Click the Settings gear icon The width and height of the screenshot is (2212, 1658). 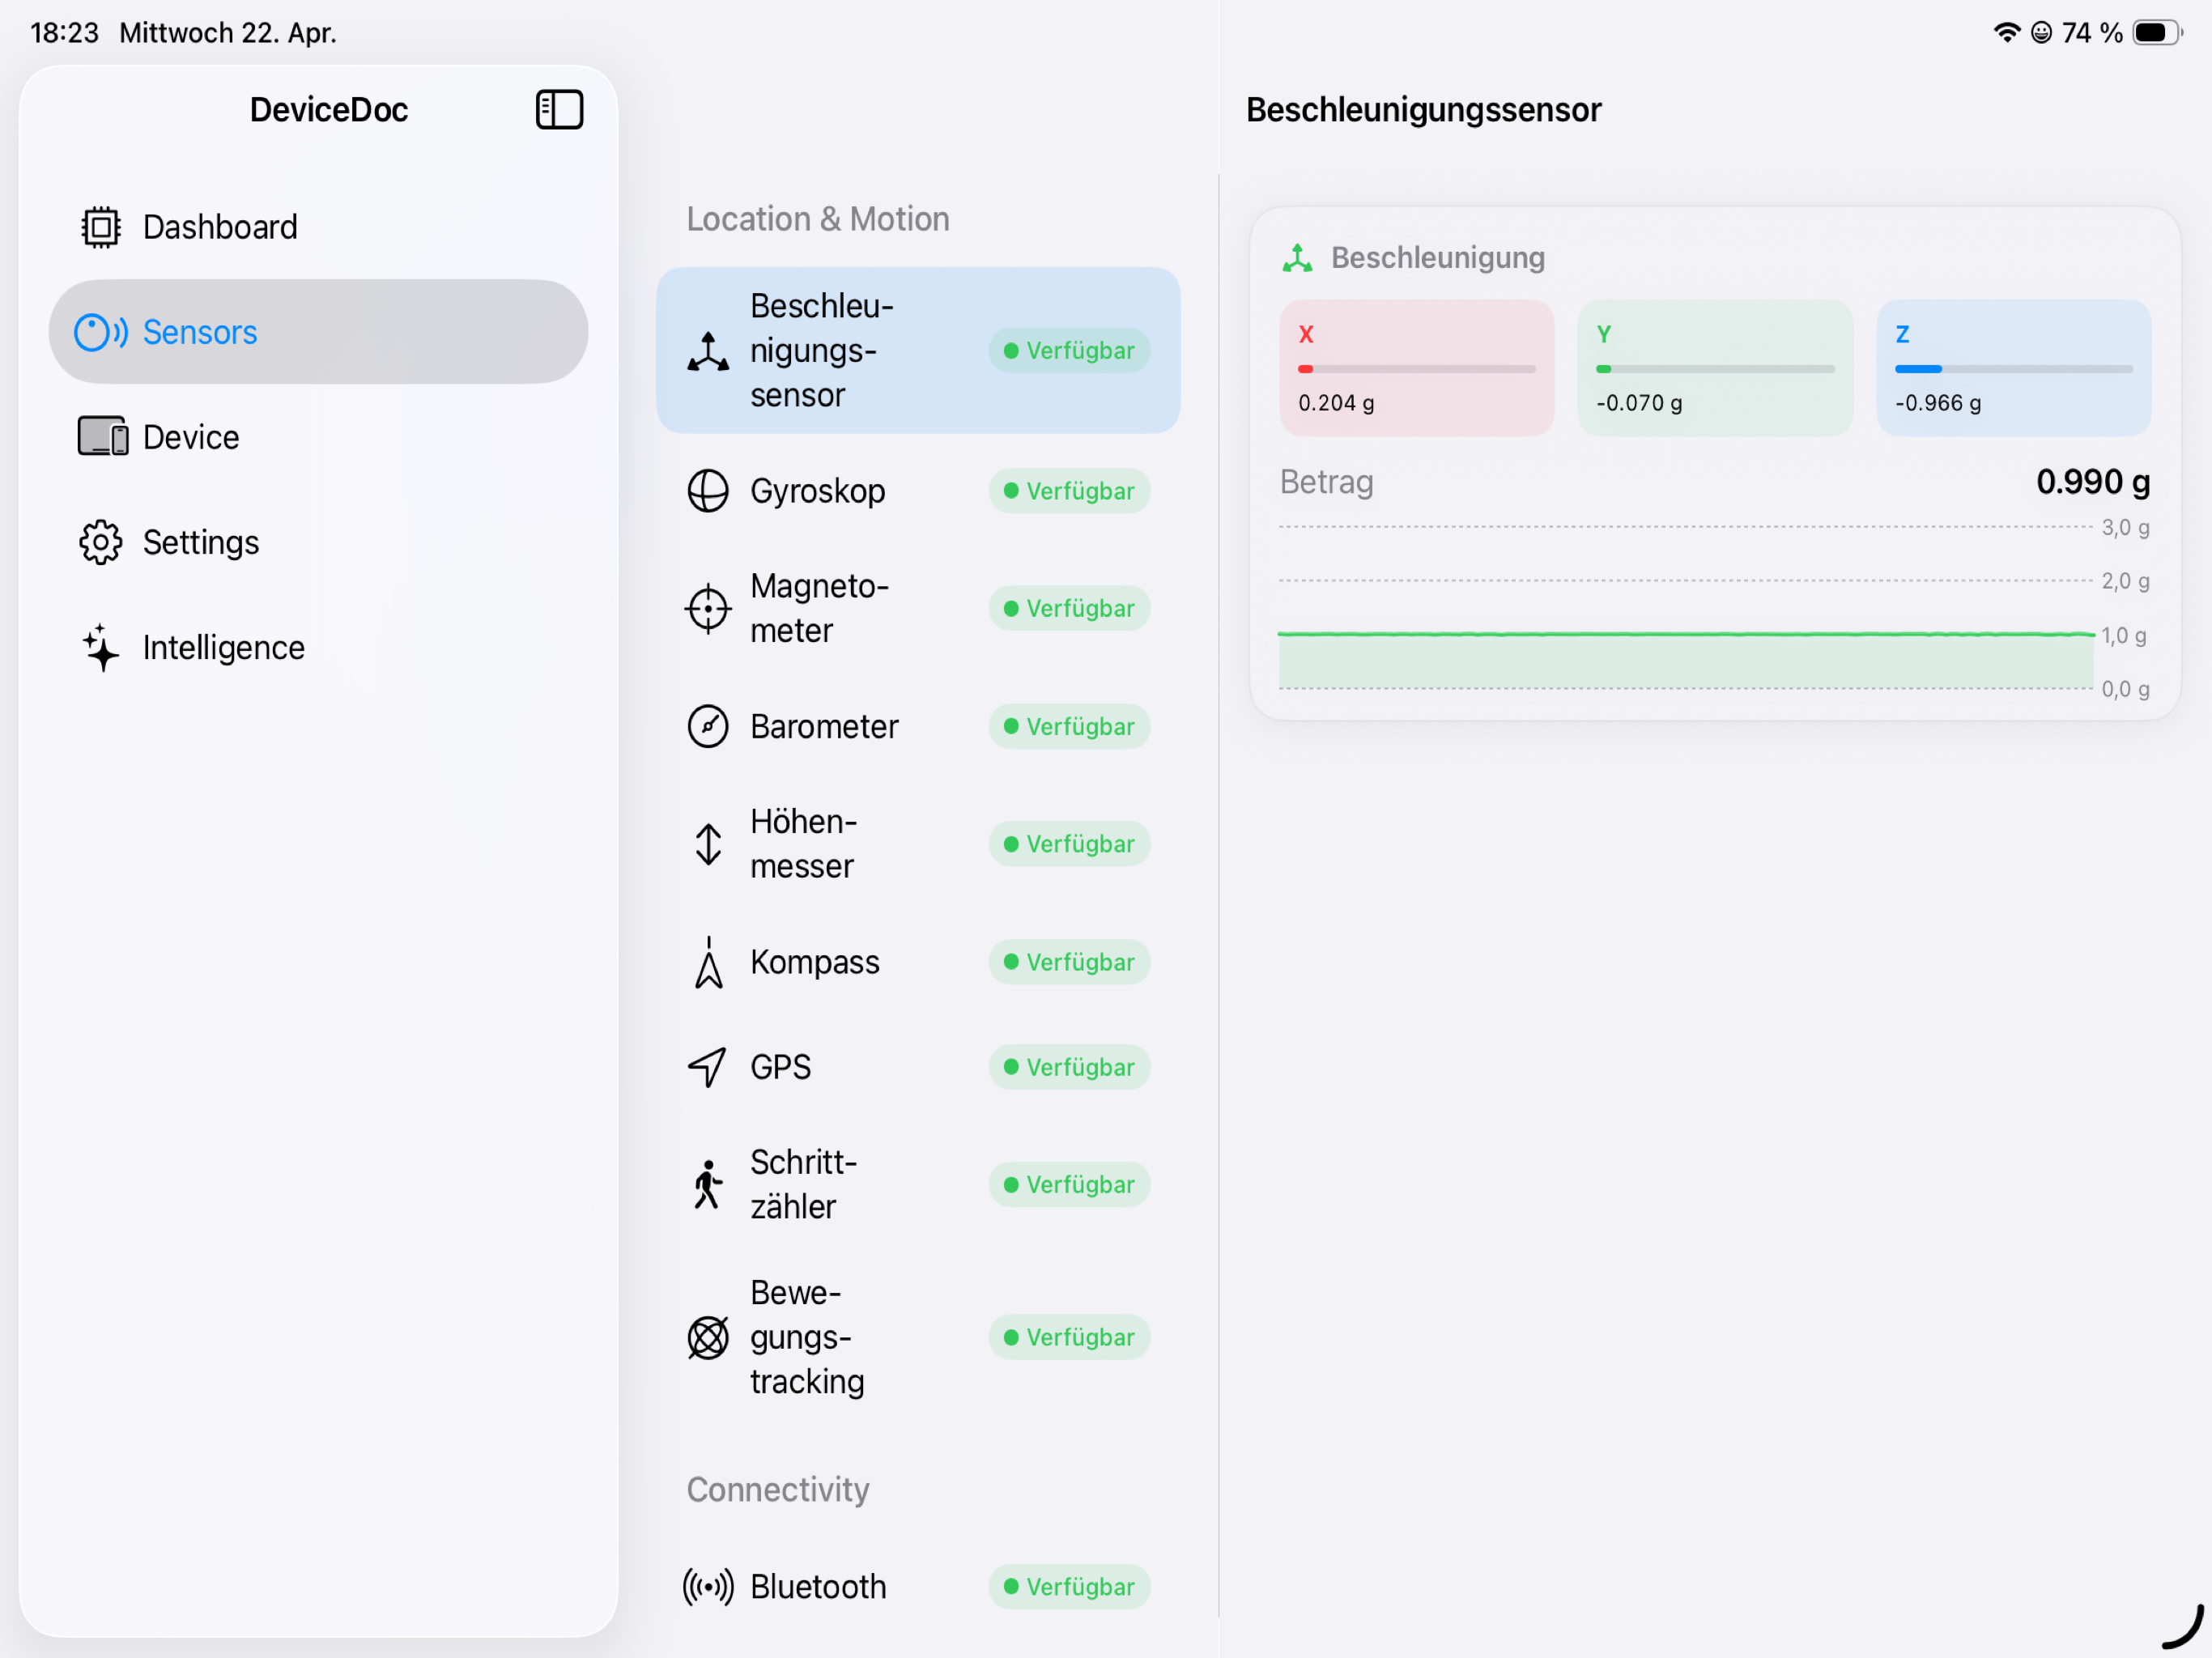tap(100, 542)
